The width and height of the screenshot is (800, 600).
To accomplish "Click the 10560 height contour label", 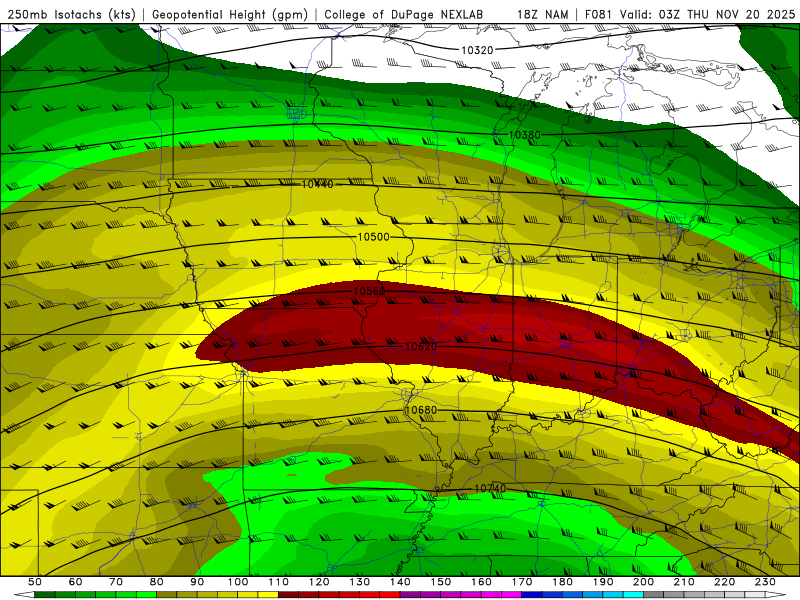I will pos(369,291).
